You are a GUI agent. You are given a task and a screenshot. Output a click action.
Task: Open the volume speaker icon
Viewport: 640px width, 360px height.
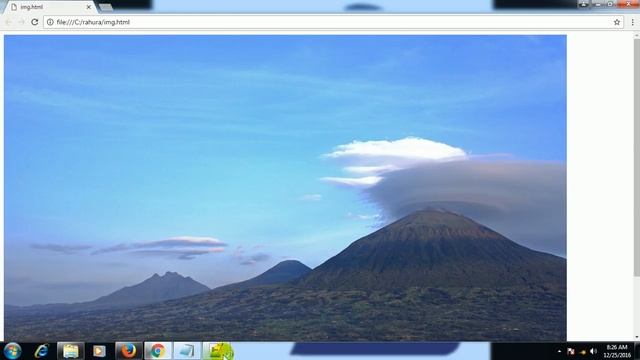[593, 351]
